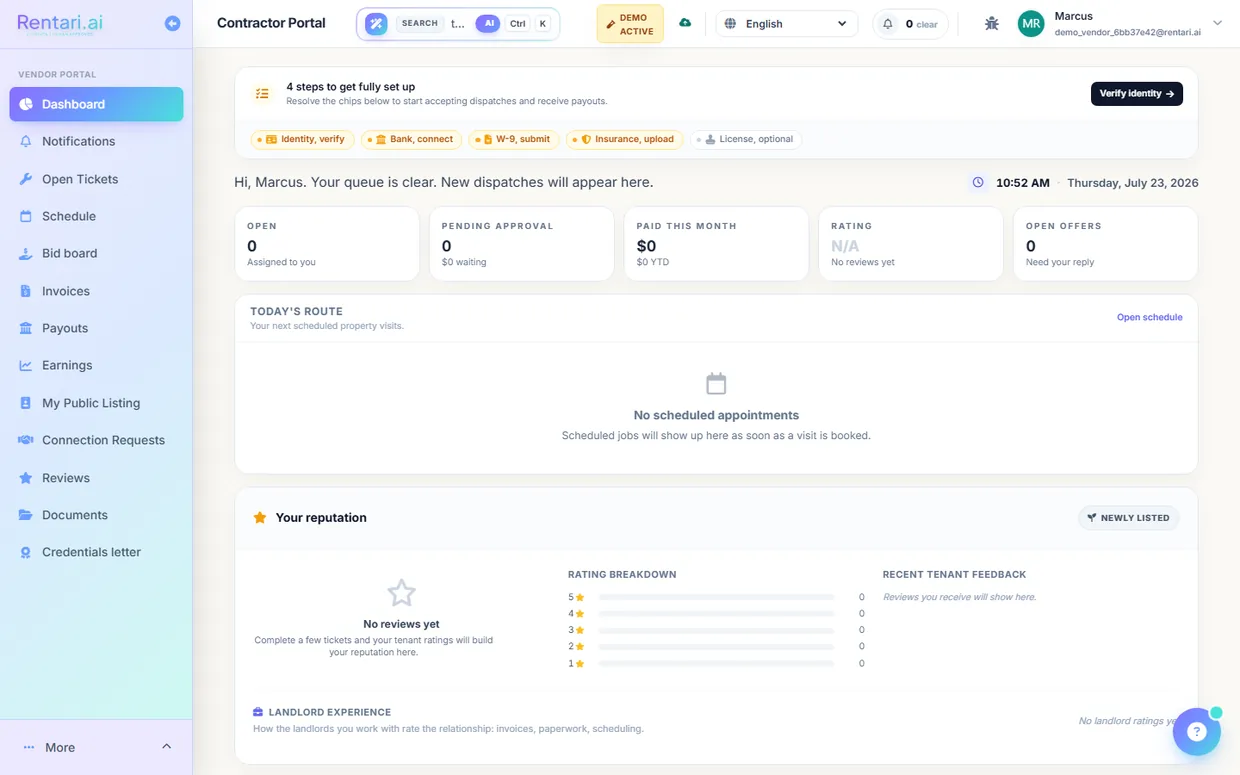
Task: Expand the Marcus account menu chevron
Action: pyautogui.click(x=1217, y=23)
